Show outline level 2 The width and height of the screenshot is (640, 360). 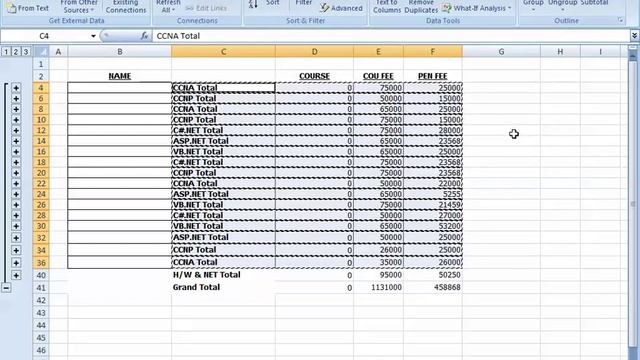(16, 52)
